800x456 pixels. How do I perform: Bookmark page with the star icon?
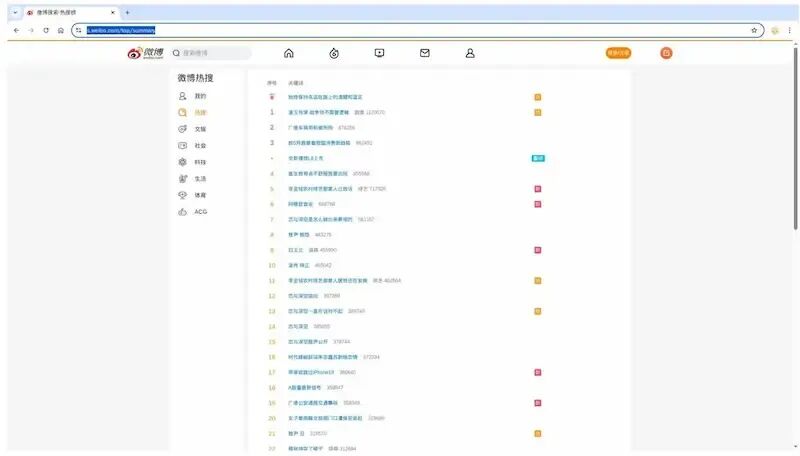click(x=754, y=31)
